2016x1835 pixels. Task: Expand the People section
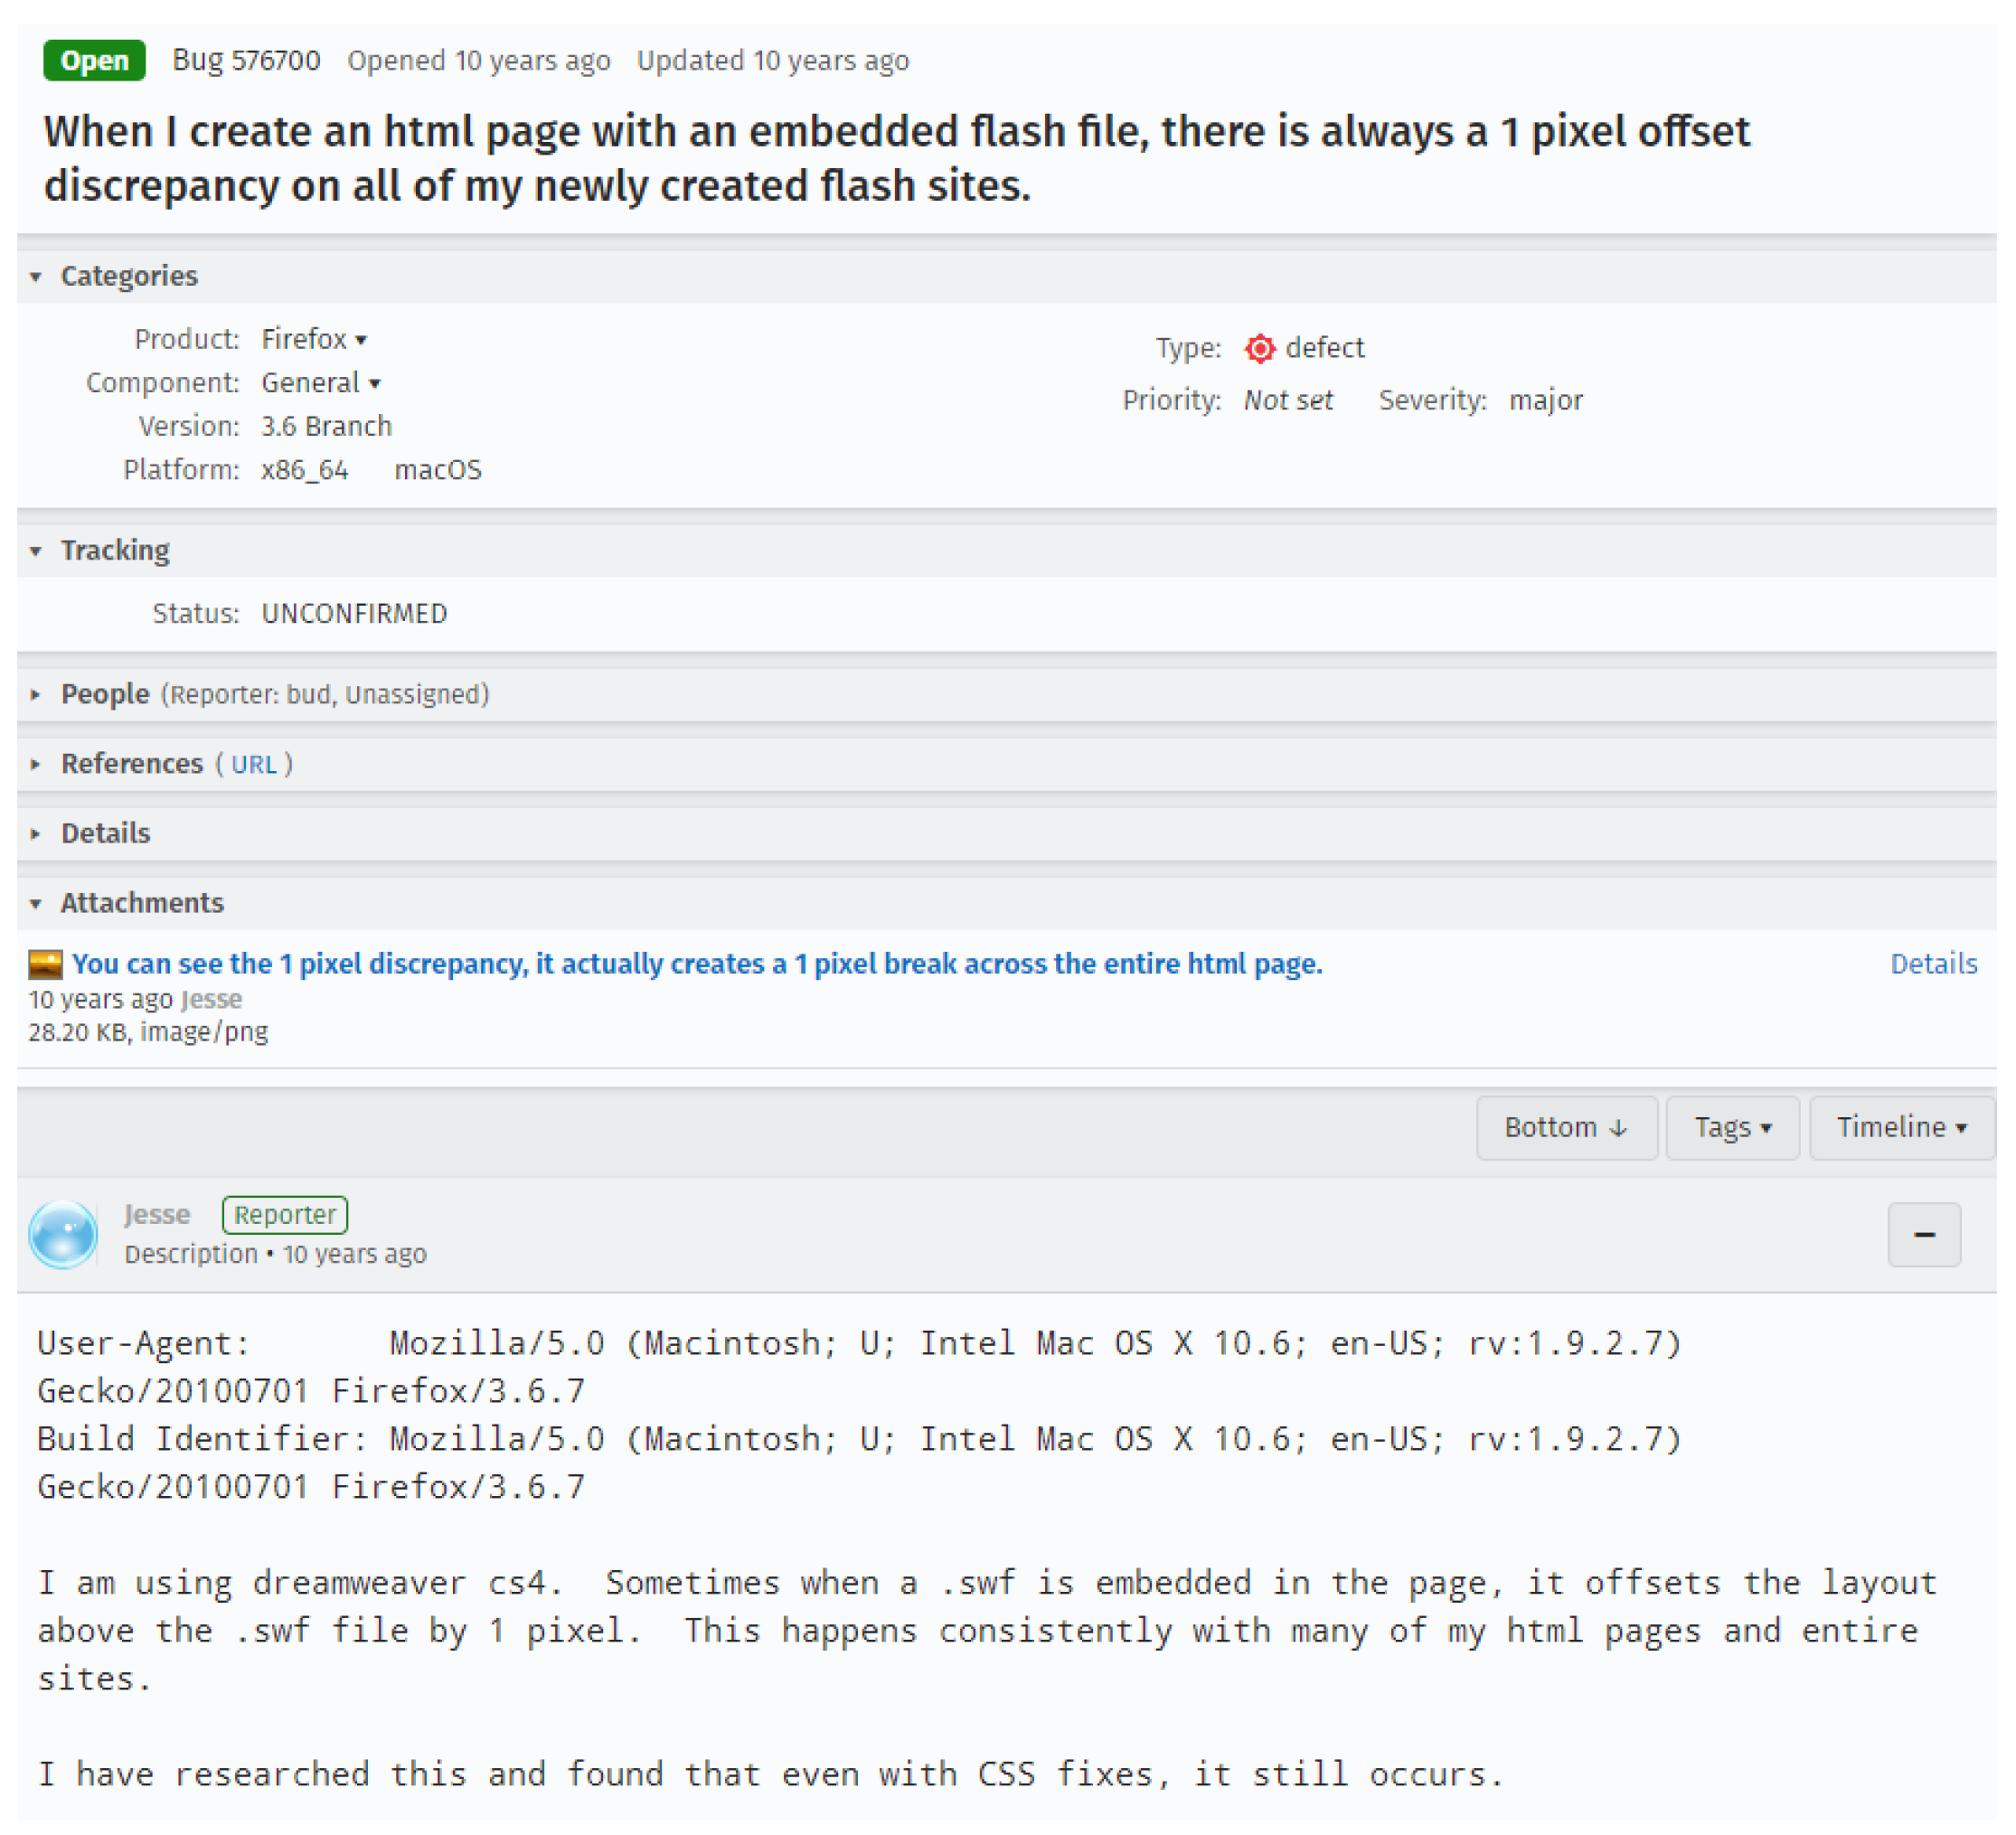click(104, 694)
